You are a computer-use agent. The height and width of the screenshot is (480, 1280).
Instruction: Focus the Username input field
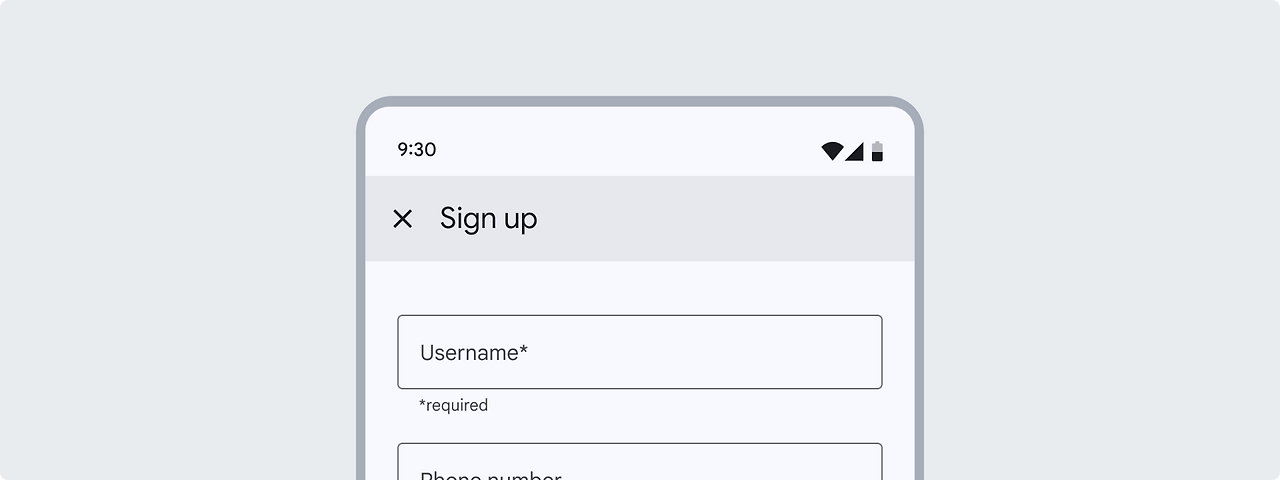coord(640,352)
